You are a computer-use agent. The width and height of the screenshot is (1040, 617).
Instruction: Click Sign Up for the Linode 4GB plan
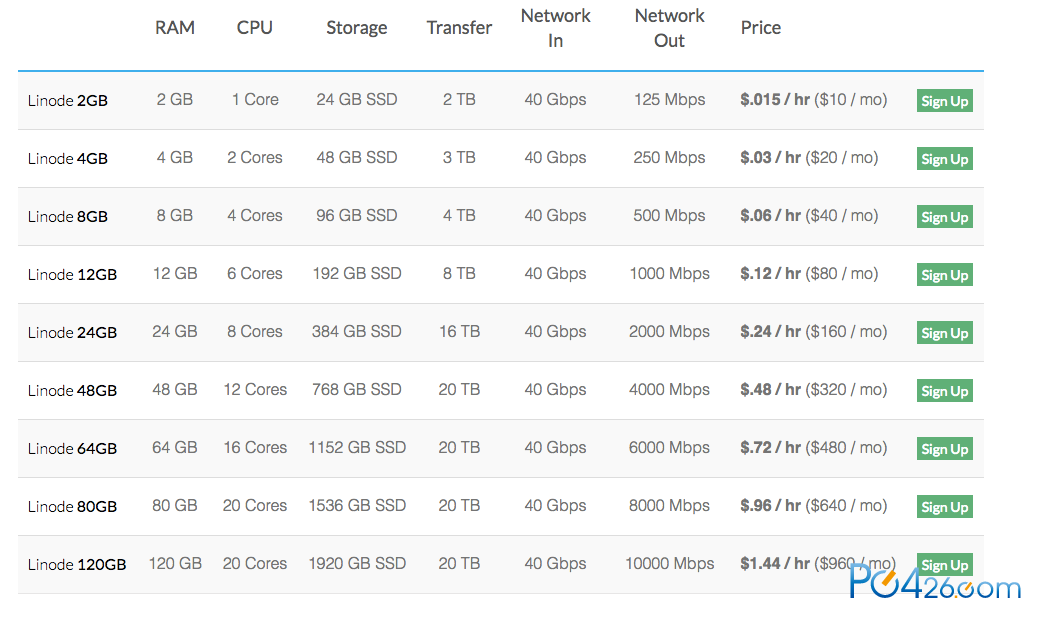[944, 159]
